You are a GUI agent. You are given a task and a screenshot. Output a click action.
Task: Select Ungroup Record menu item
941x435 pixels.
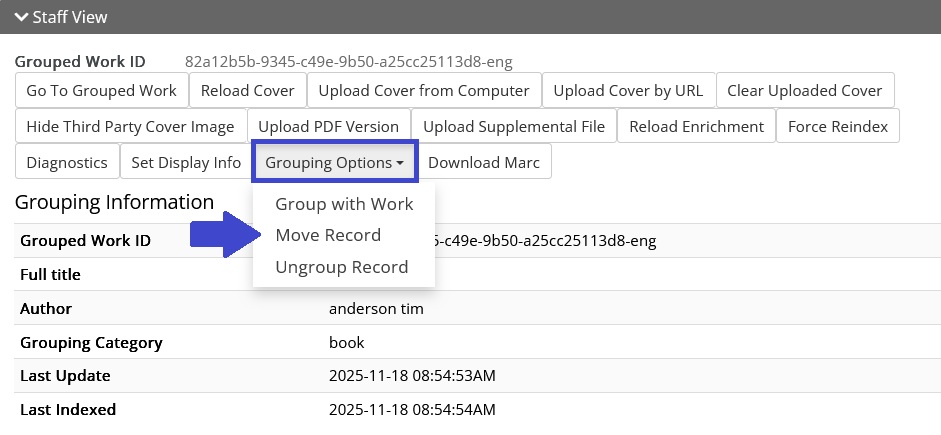pos(342,268)
